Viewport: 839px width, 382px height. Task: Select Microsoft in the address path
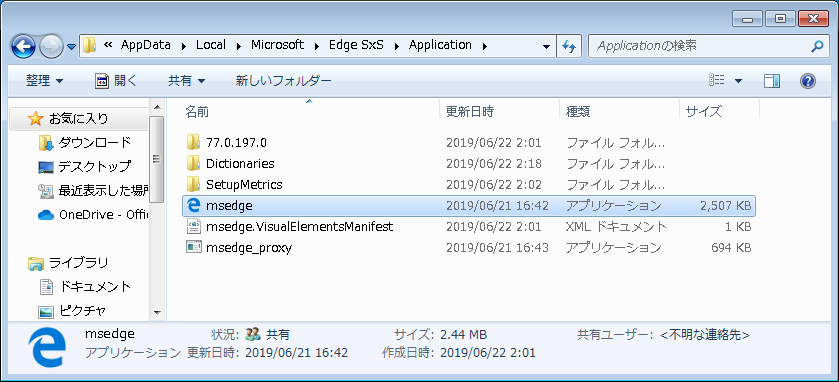277,45
